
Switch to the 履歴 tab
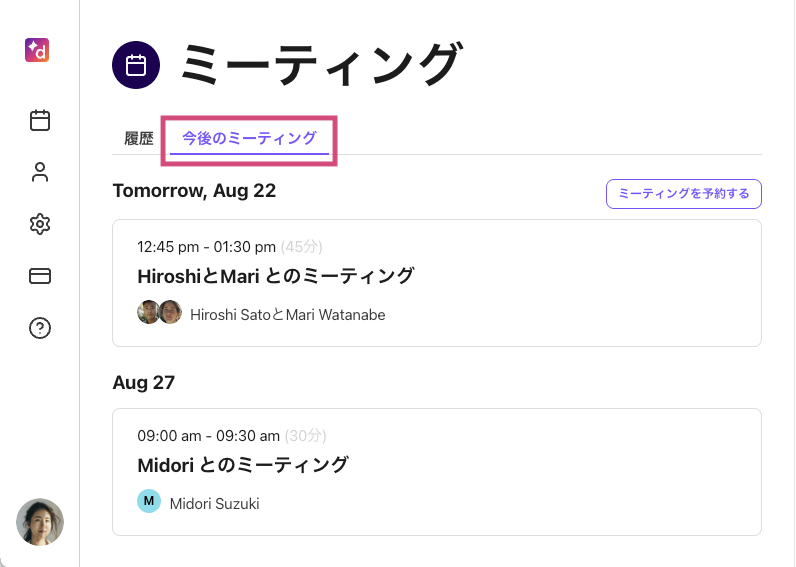[139, 139]
